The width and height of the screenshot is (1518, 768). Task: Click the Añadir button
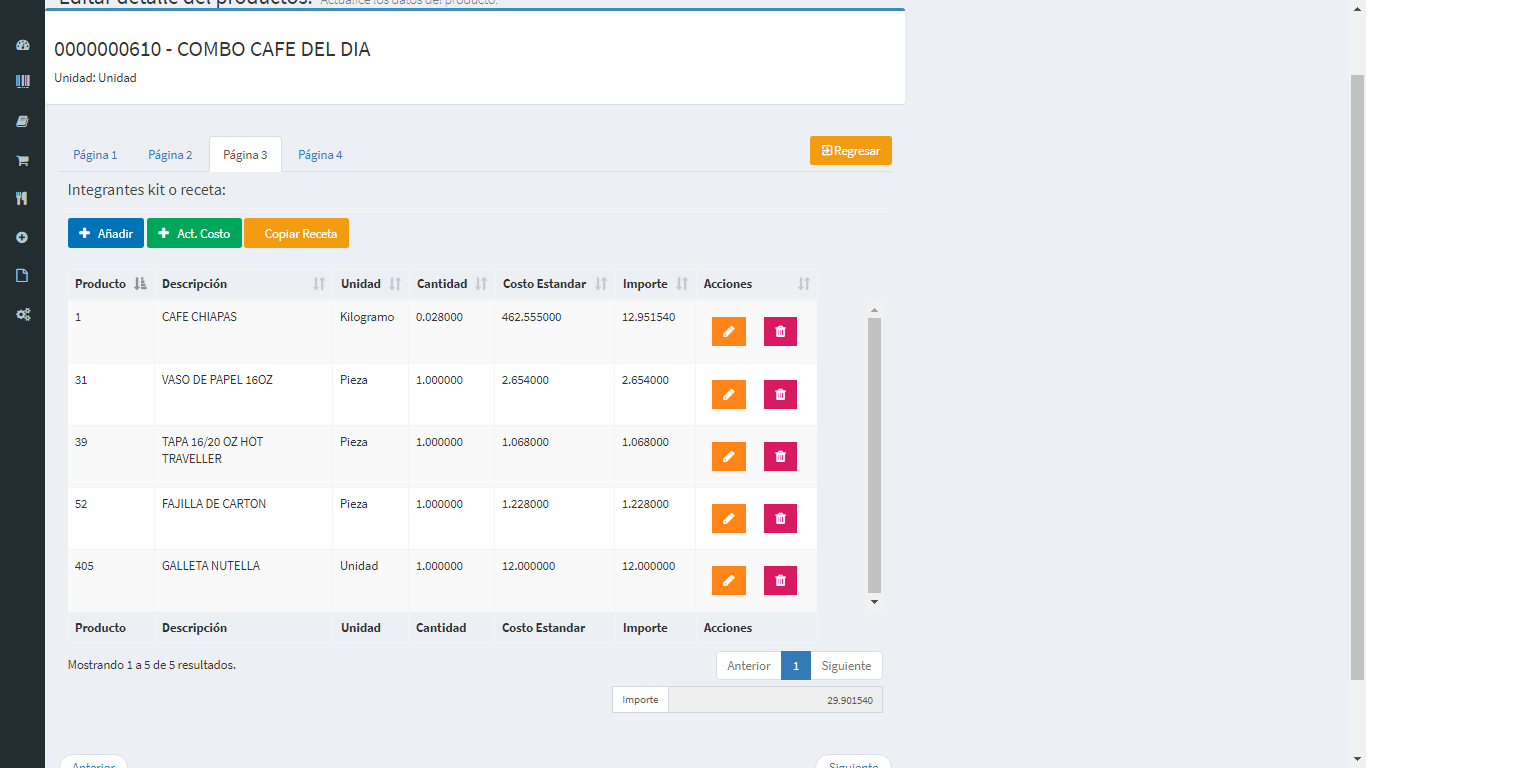(106, 233)
